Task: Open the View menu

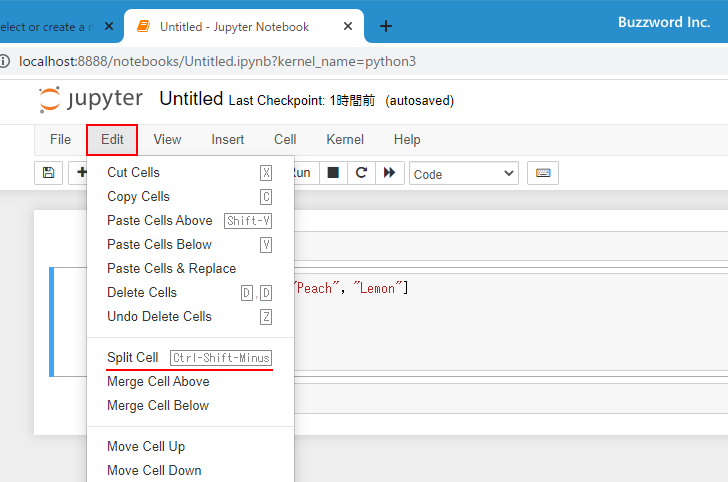Action: click(167, 139)
